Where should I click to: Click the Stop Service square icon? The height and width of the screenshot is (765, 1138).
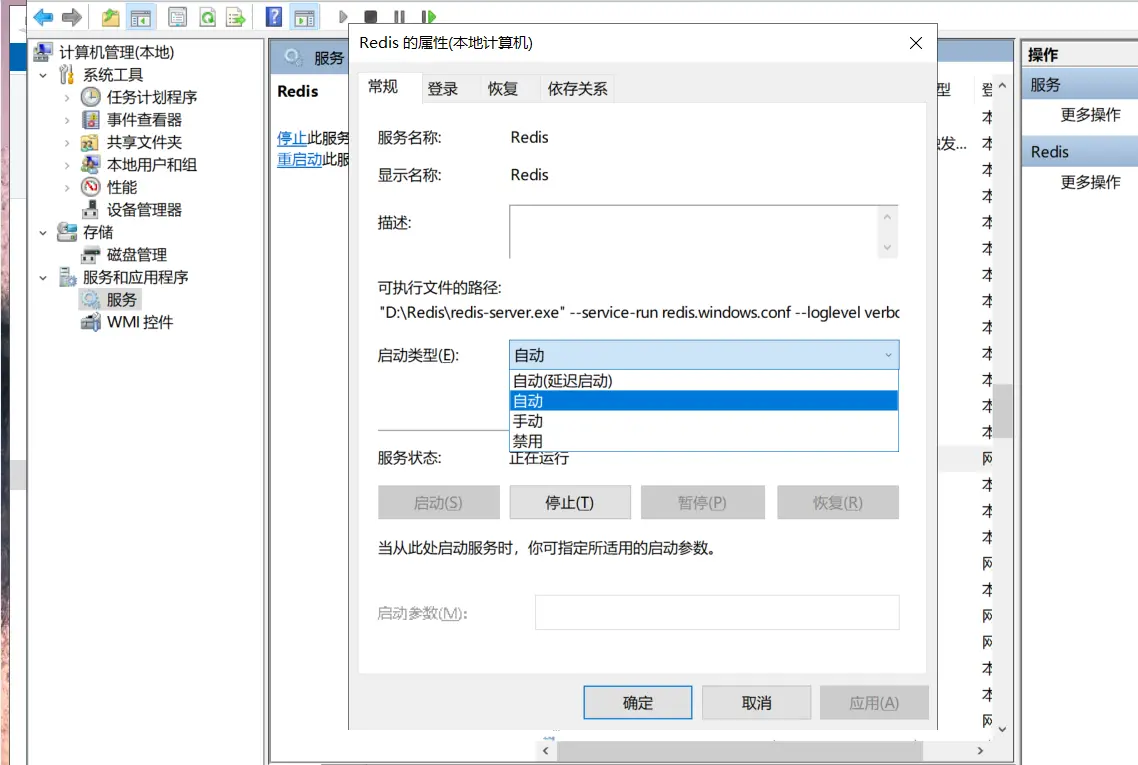coord(371,17)
